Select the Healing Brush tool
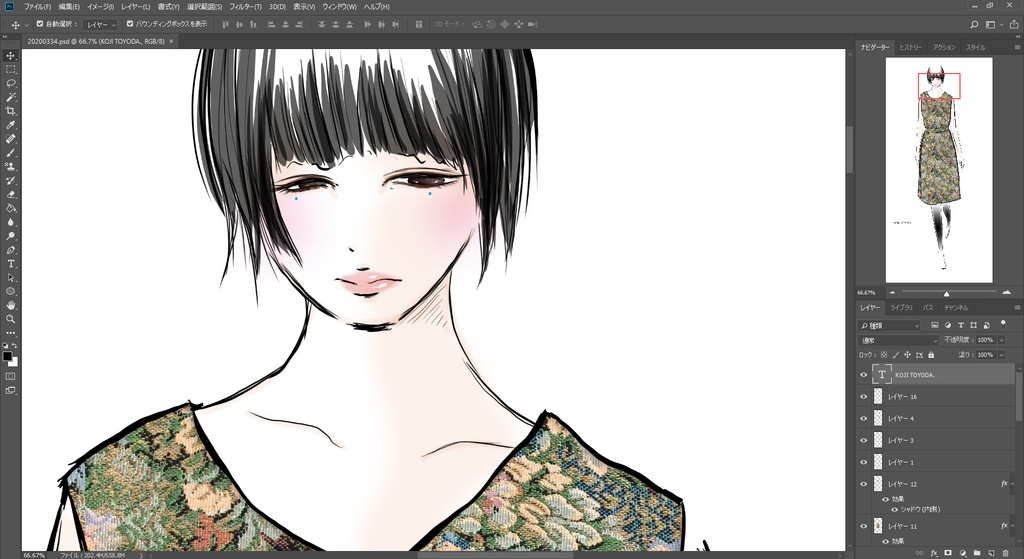The height and width of the screenshot is (559, 1024). pos(10,139)
